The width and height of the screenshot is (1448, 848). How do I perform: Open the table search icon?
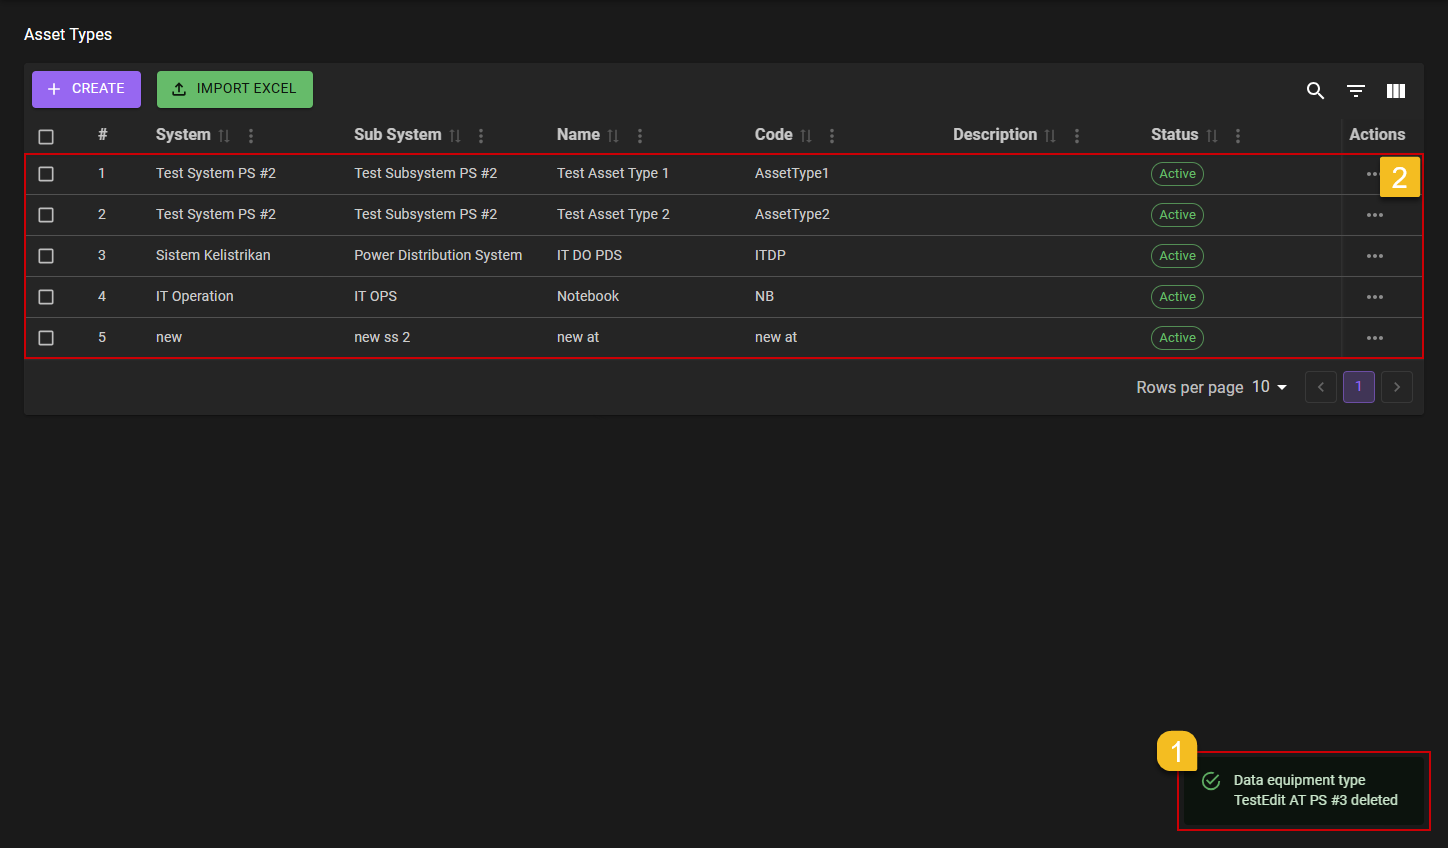tap(1315, 91)
